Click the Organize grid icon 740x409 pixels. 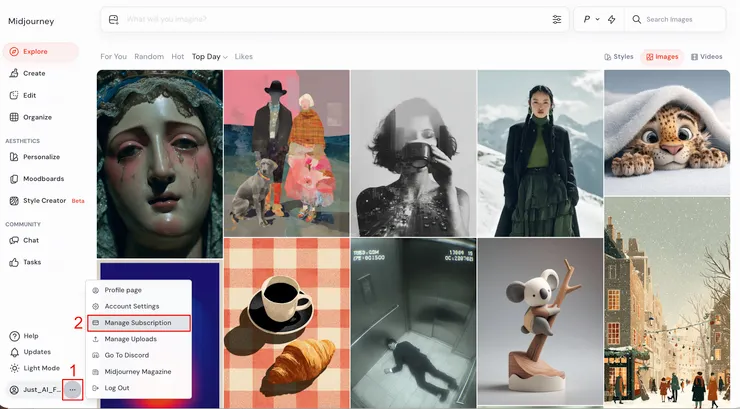14,117
